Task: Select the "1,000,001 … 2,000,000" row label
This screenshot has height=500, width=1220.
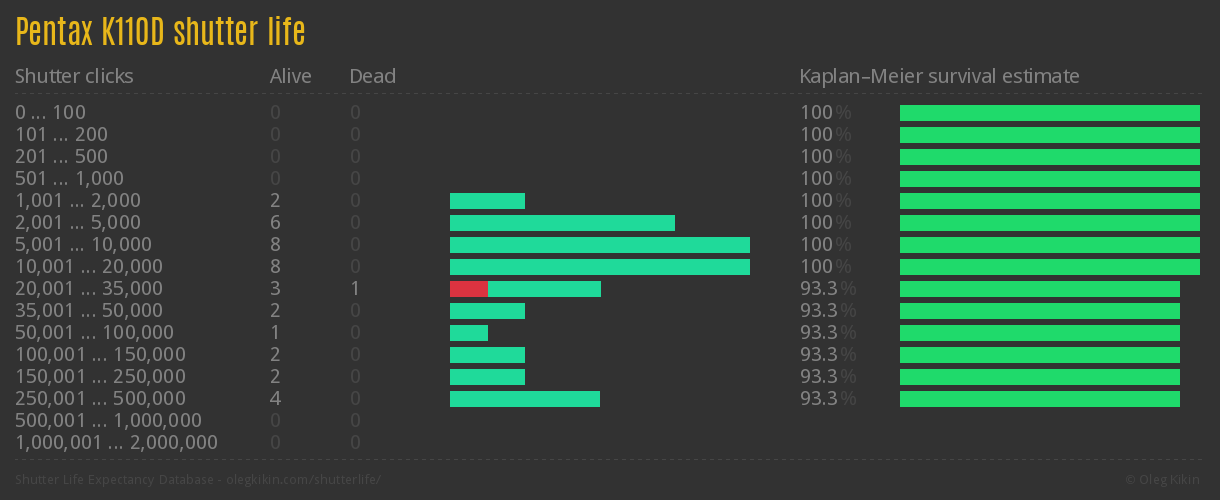Action: coord(116,442)
